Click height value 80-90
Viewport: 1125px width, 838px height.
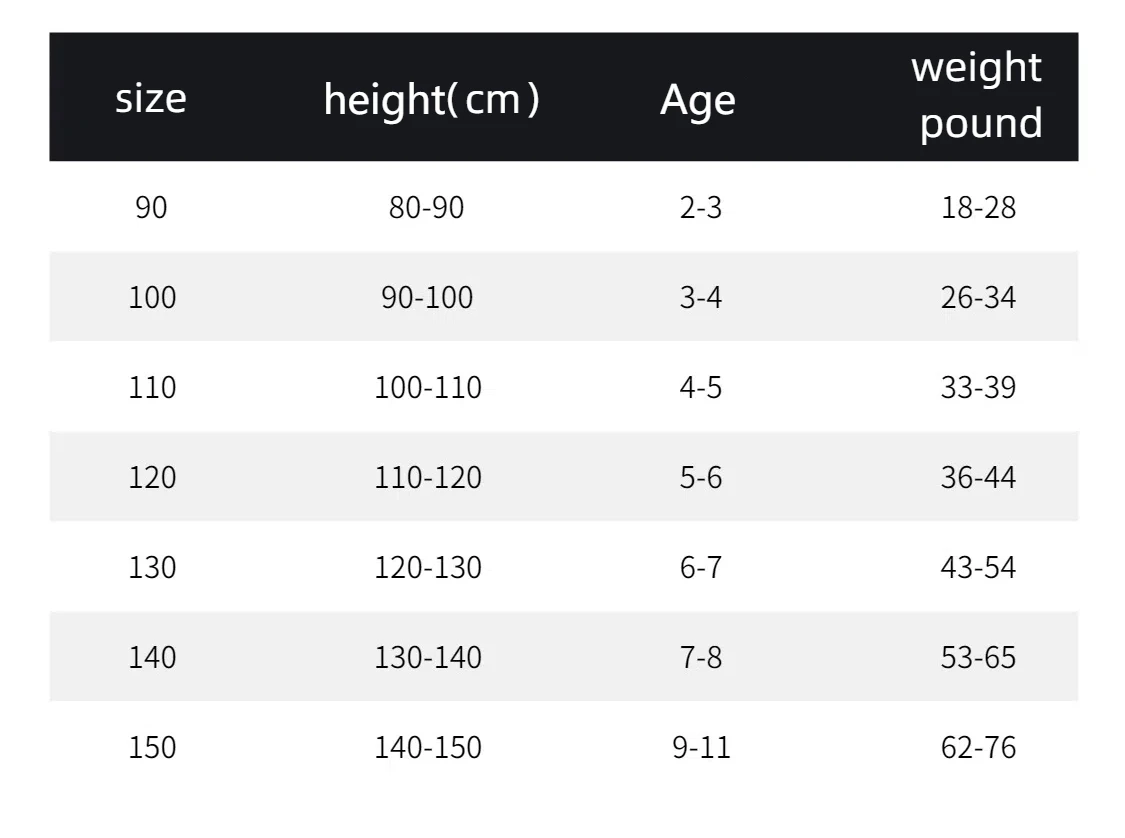pos(427,207)
